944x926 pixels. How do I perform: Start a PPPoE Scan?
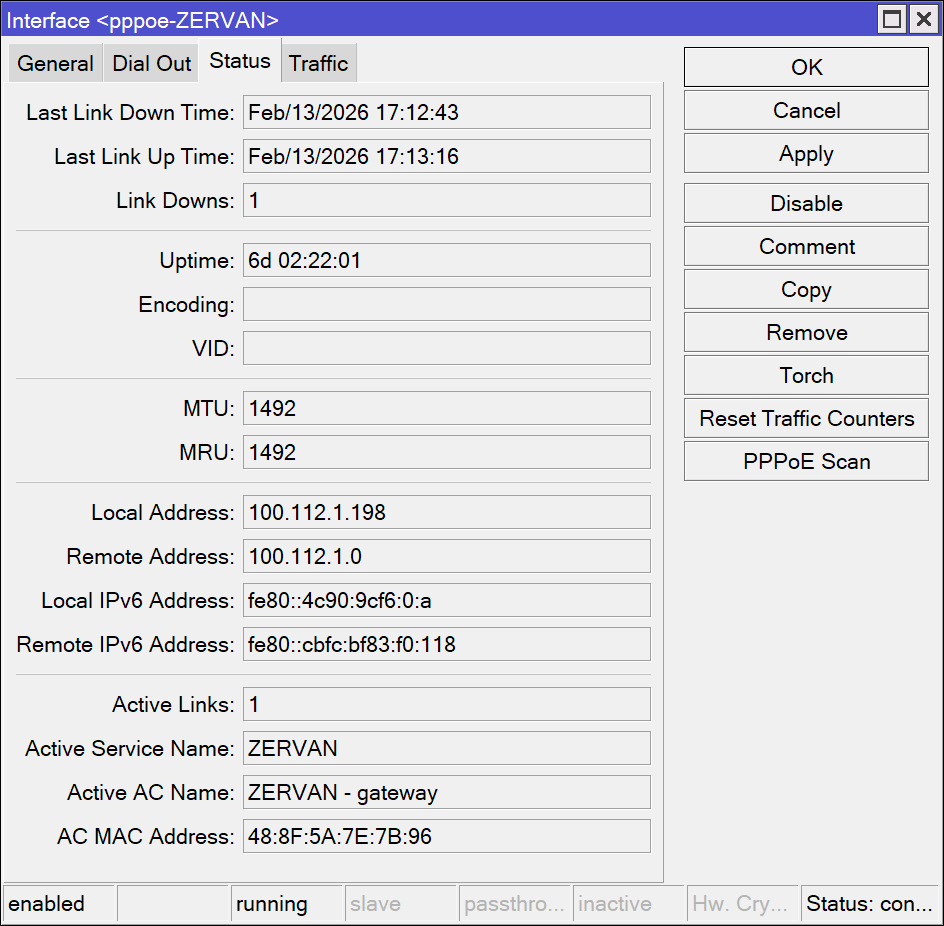pyautogui.click(x=806, y=461)
